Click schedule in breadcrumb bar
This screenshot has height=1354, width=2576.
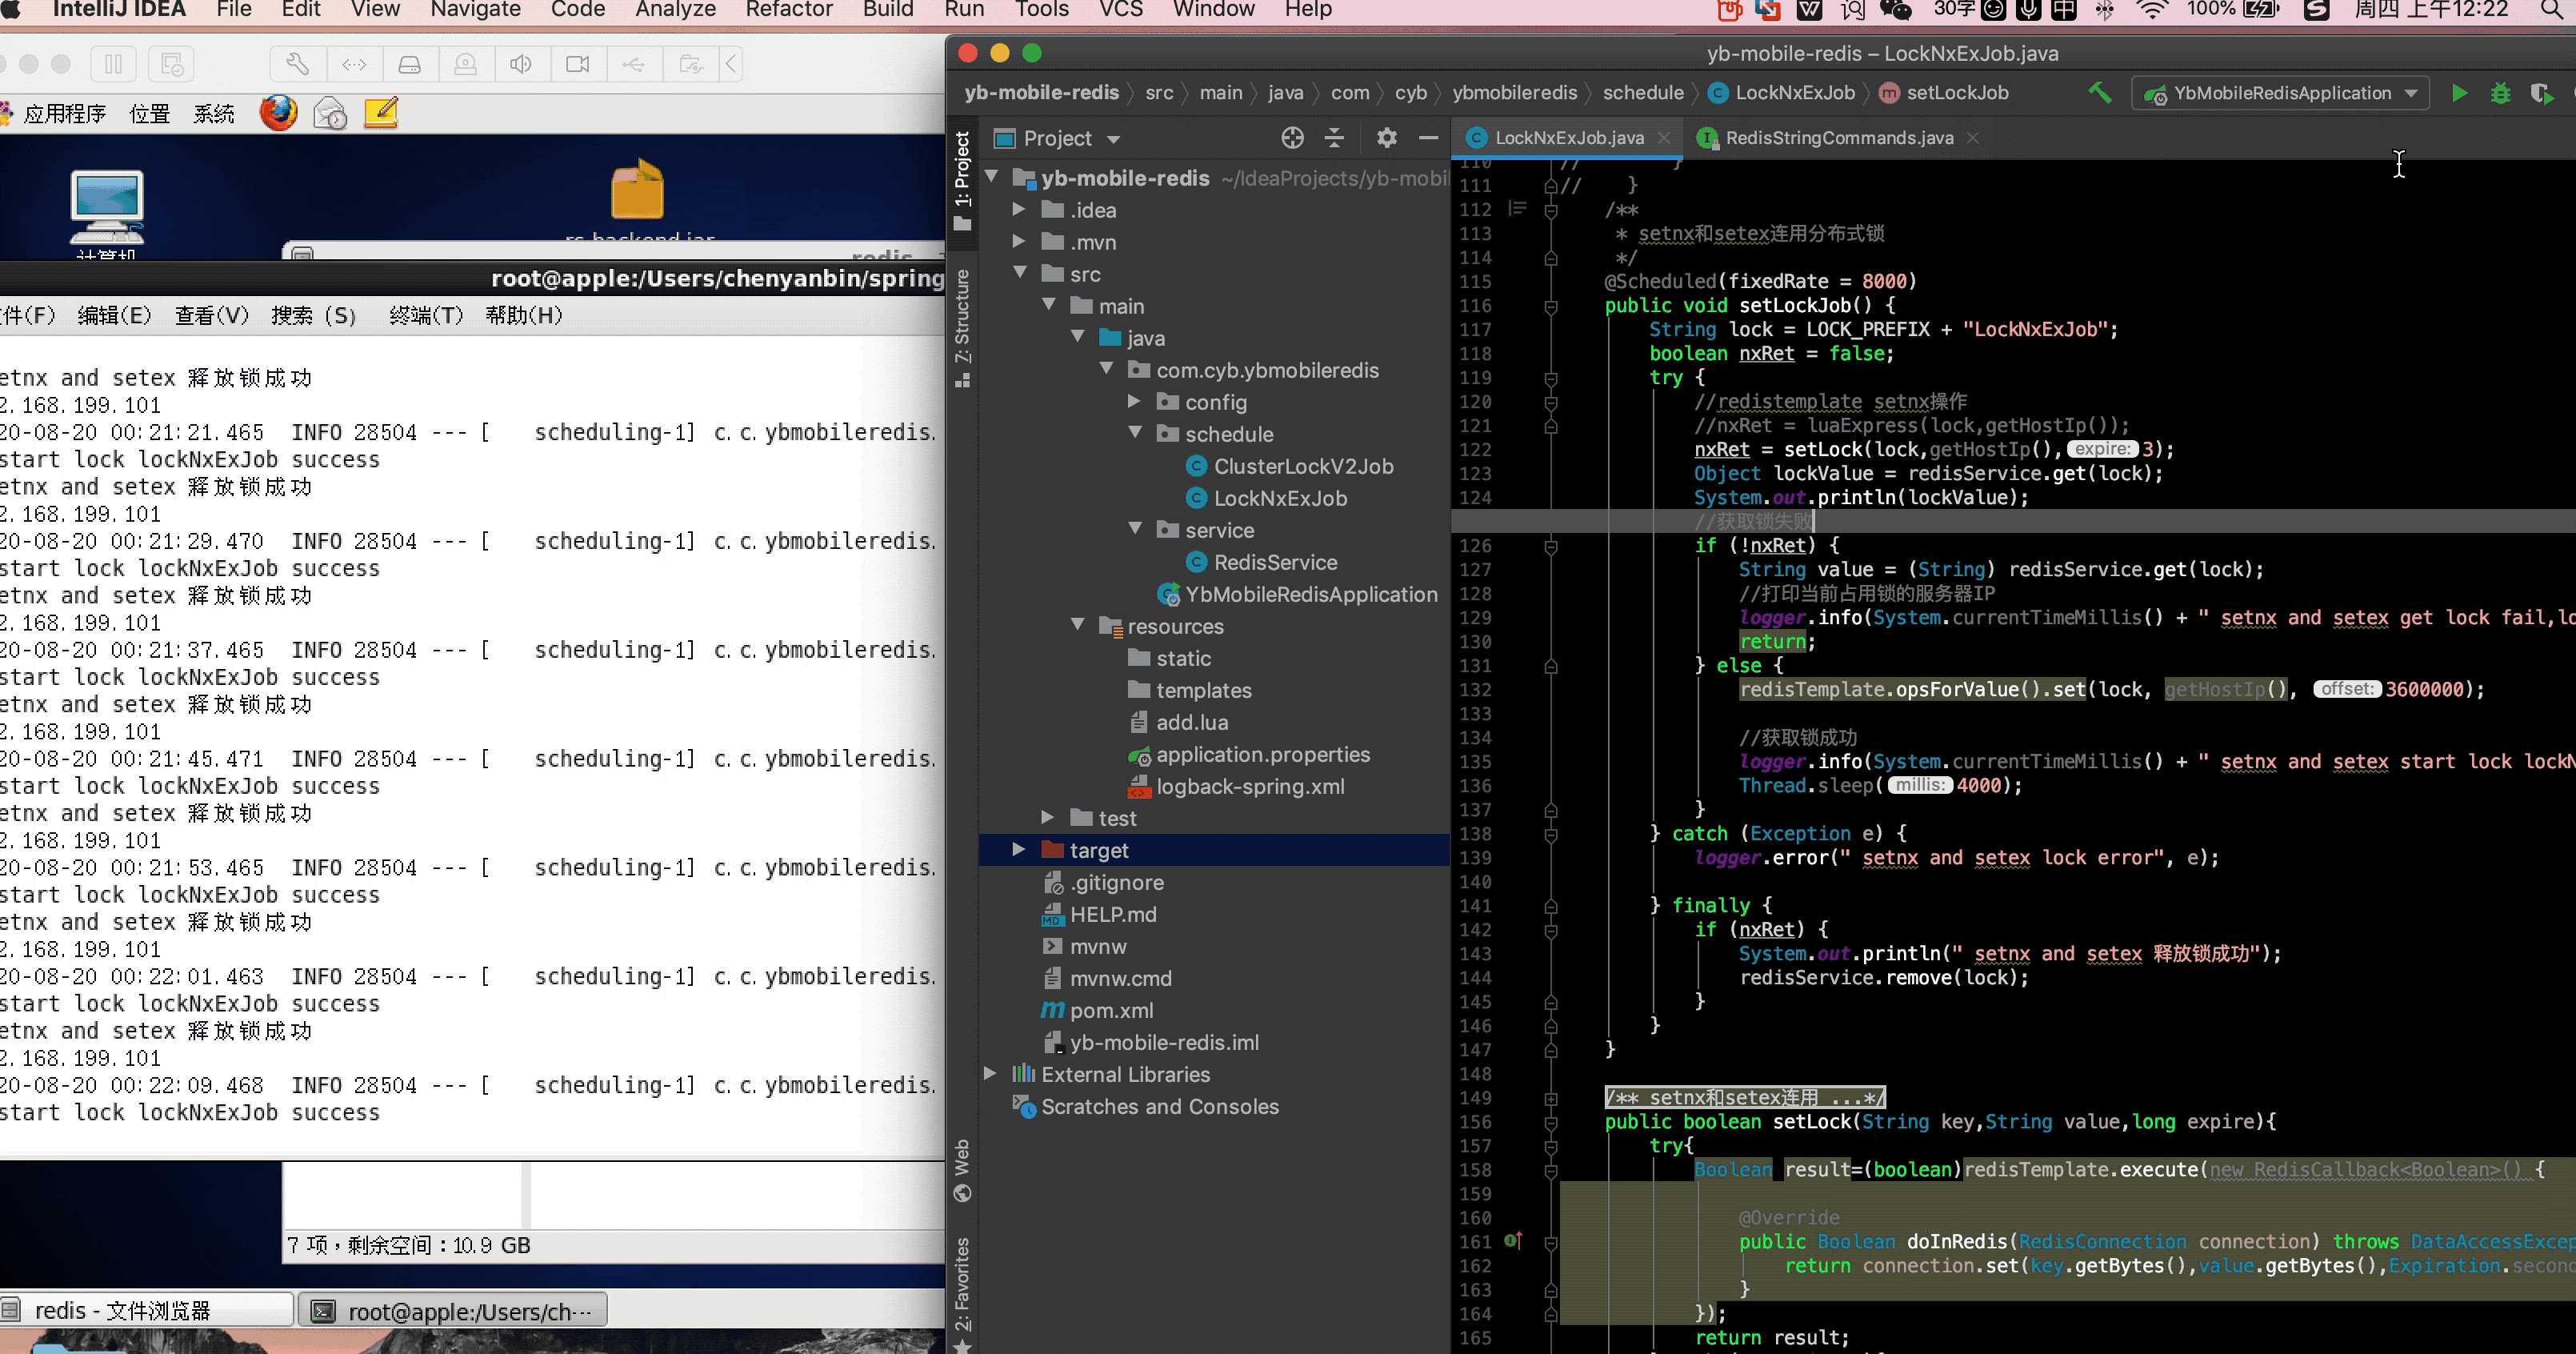click(x=1643, y=93)
